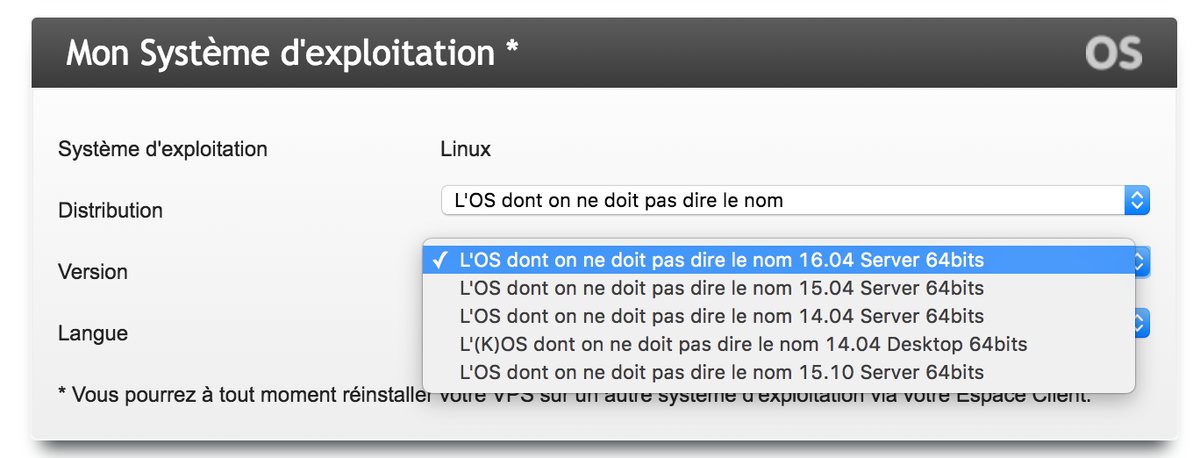This screenshot has width=1200, height=458.
Task: Click the OS logo in the header
Action: (x=1113, y=54)
